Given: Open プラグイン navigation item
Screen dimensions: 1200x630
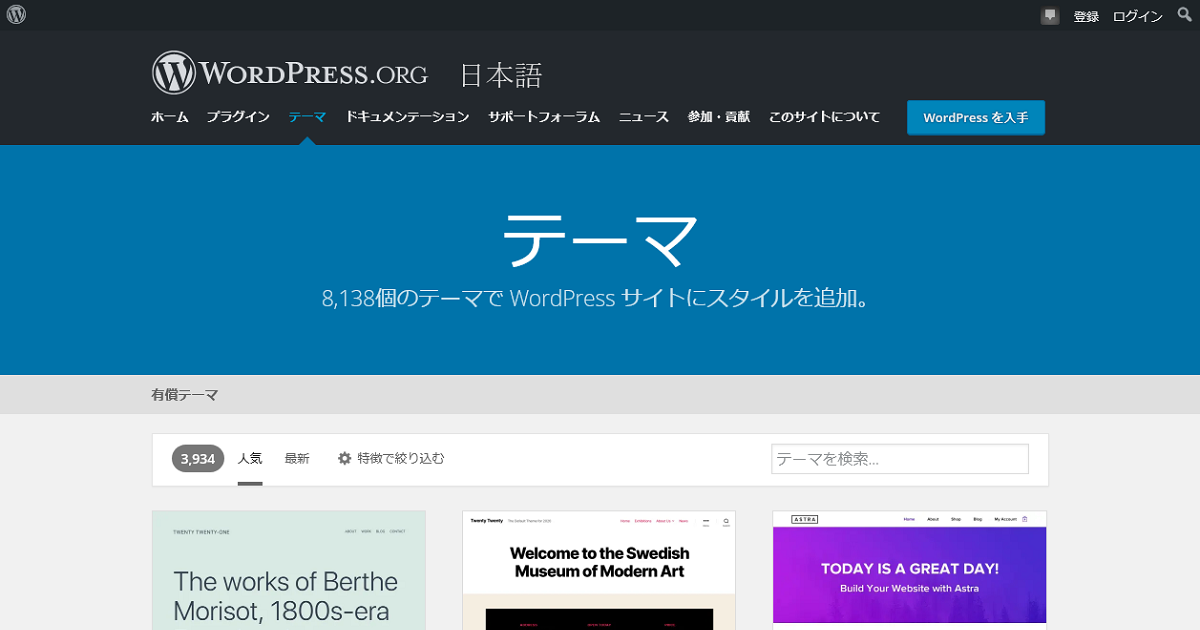Looking at the screenshot, I should click(x=238, y=117).
